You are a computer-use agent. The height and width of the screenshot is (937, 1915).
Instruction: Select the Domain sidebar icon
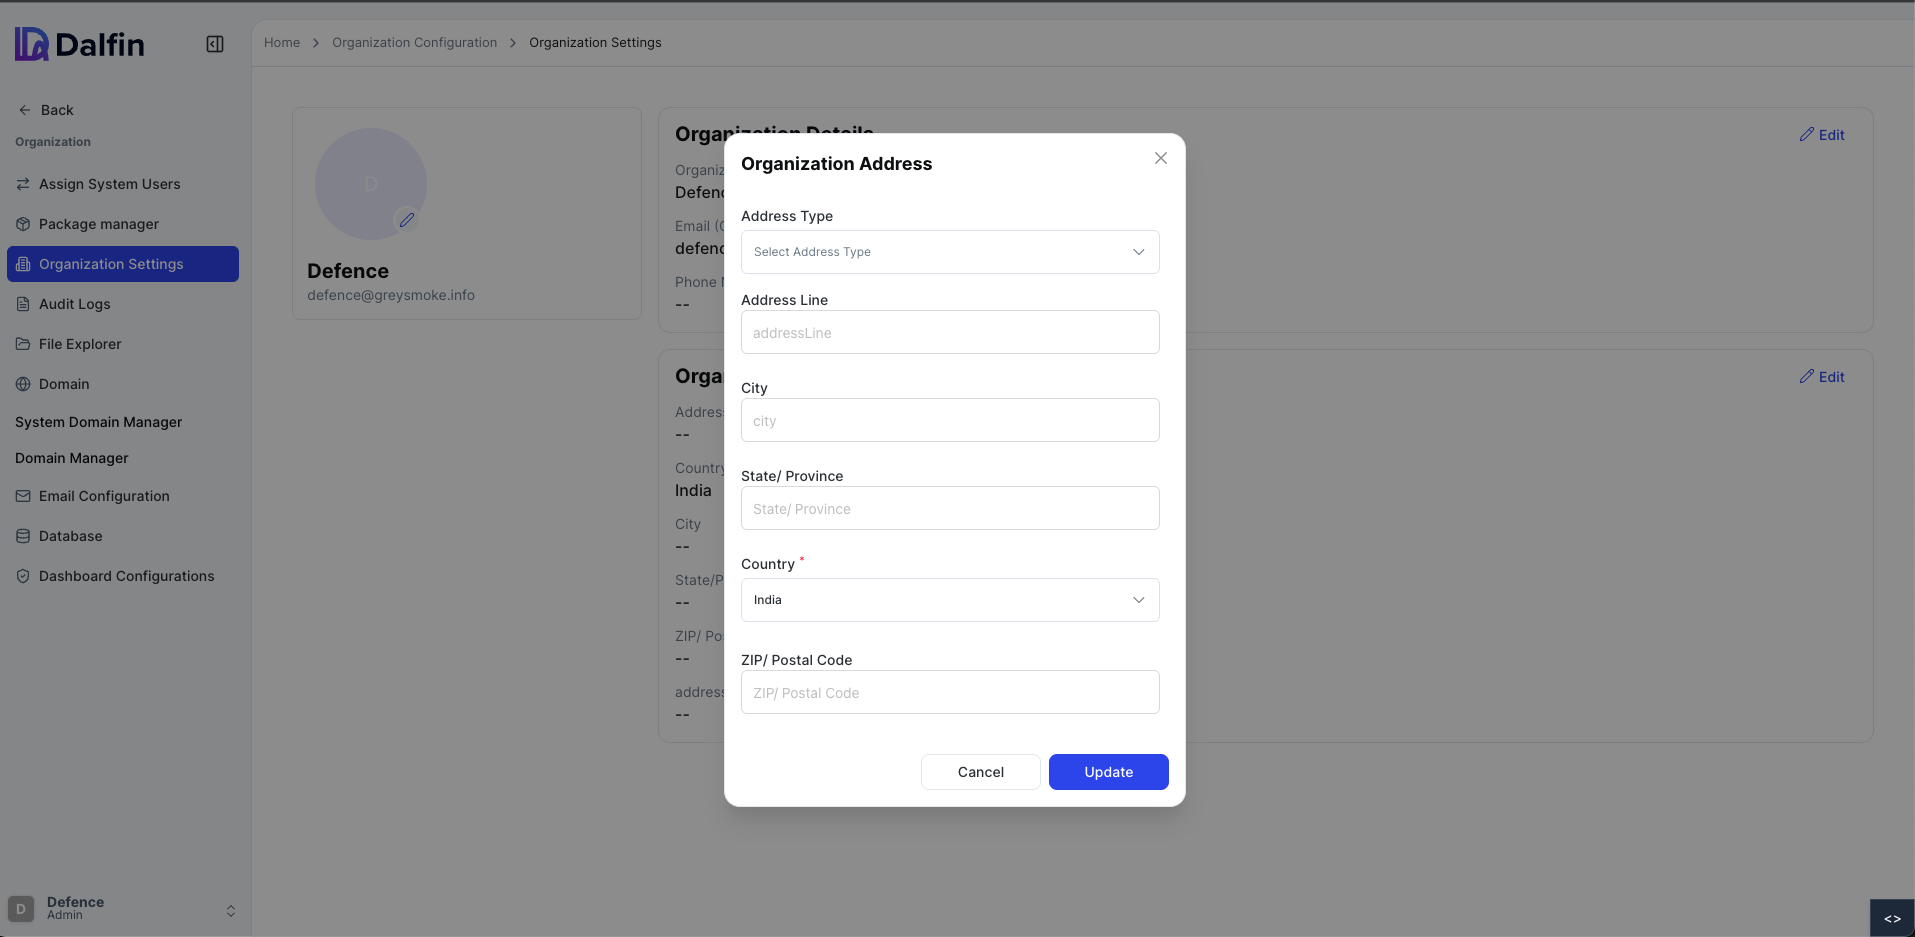pyautogui.click(x=23, y=384)
